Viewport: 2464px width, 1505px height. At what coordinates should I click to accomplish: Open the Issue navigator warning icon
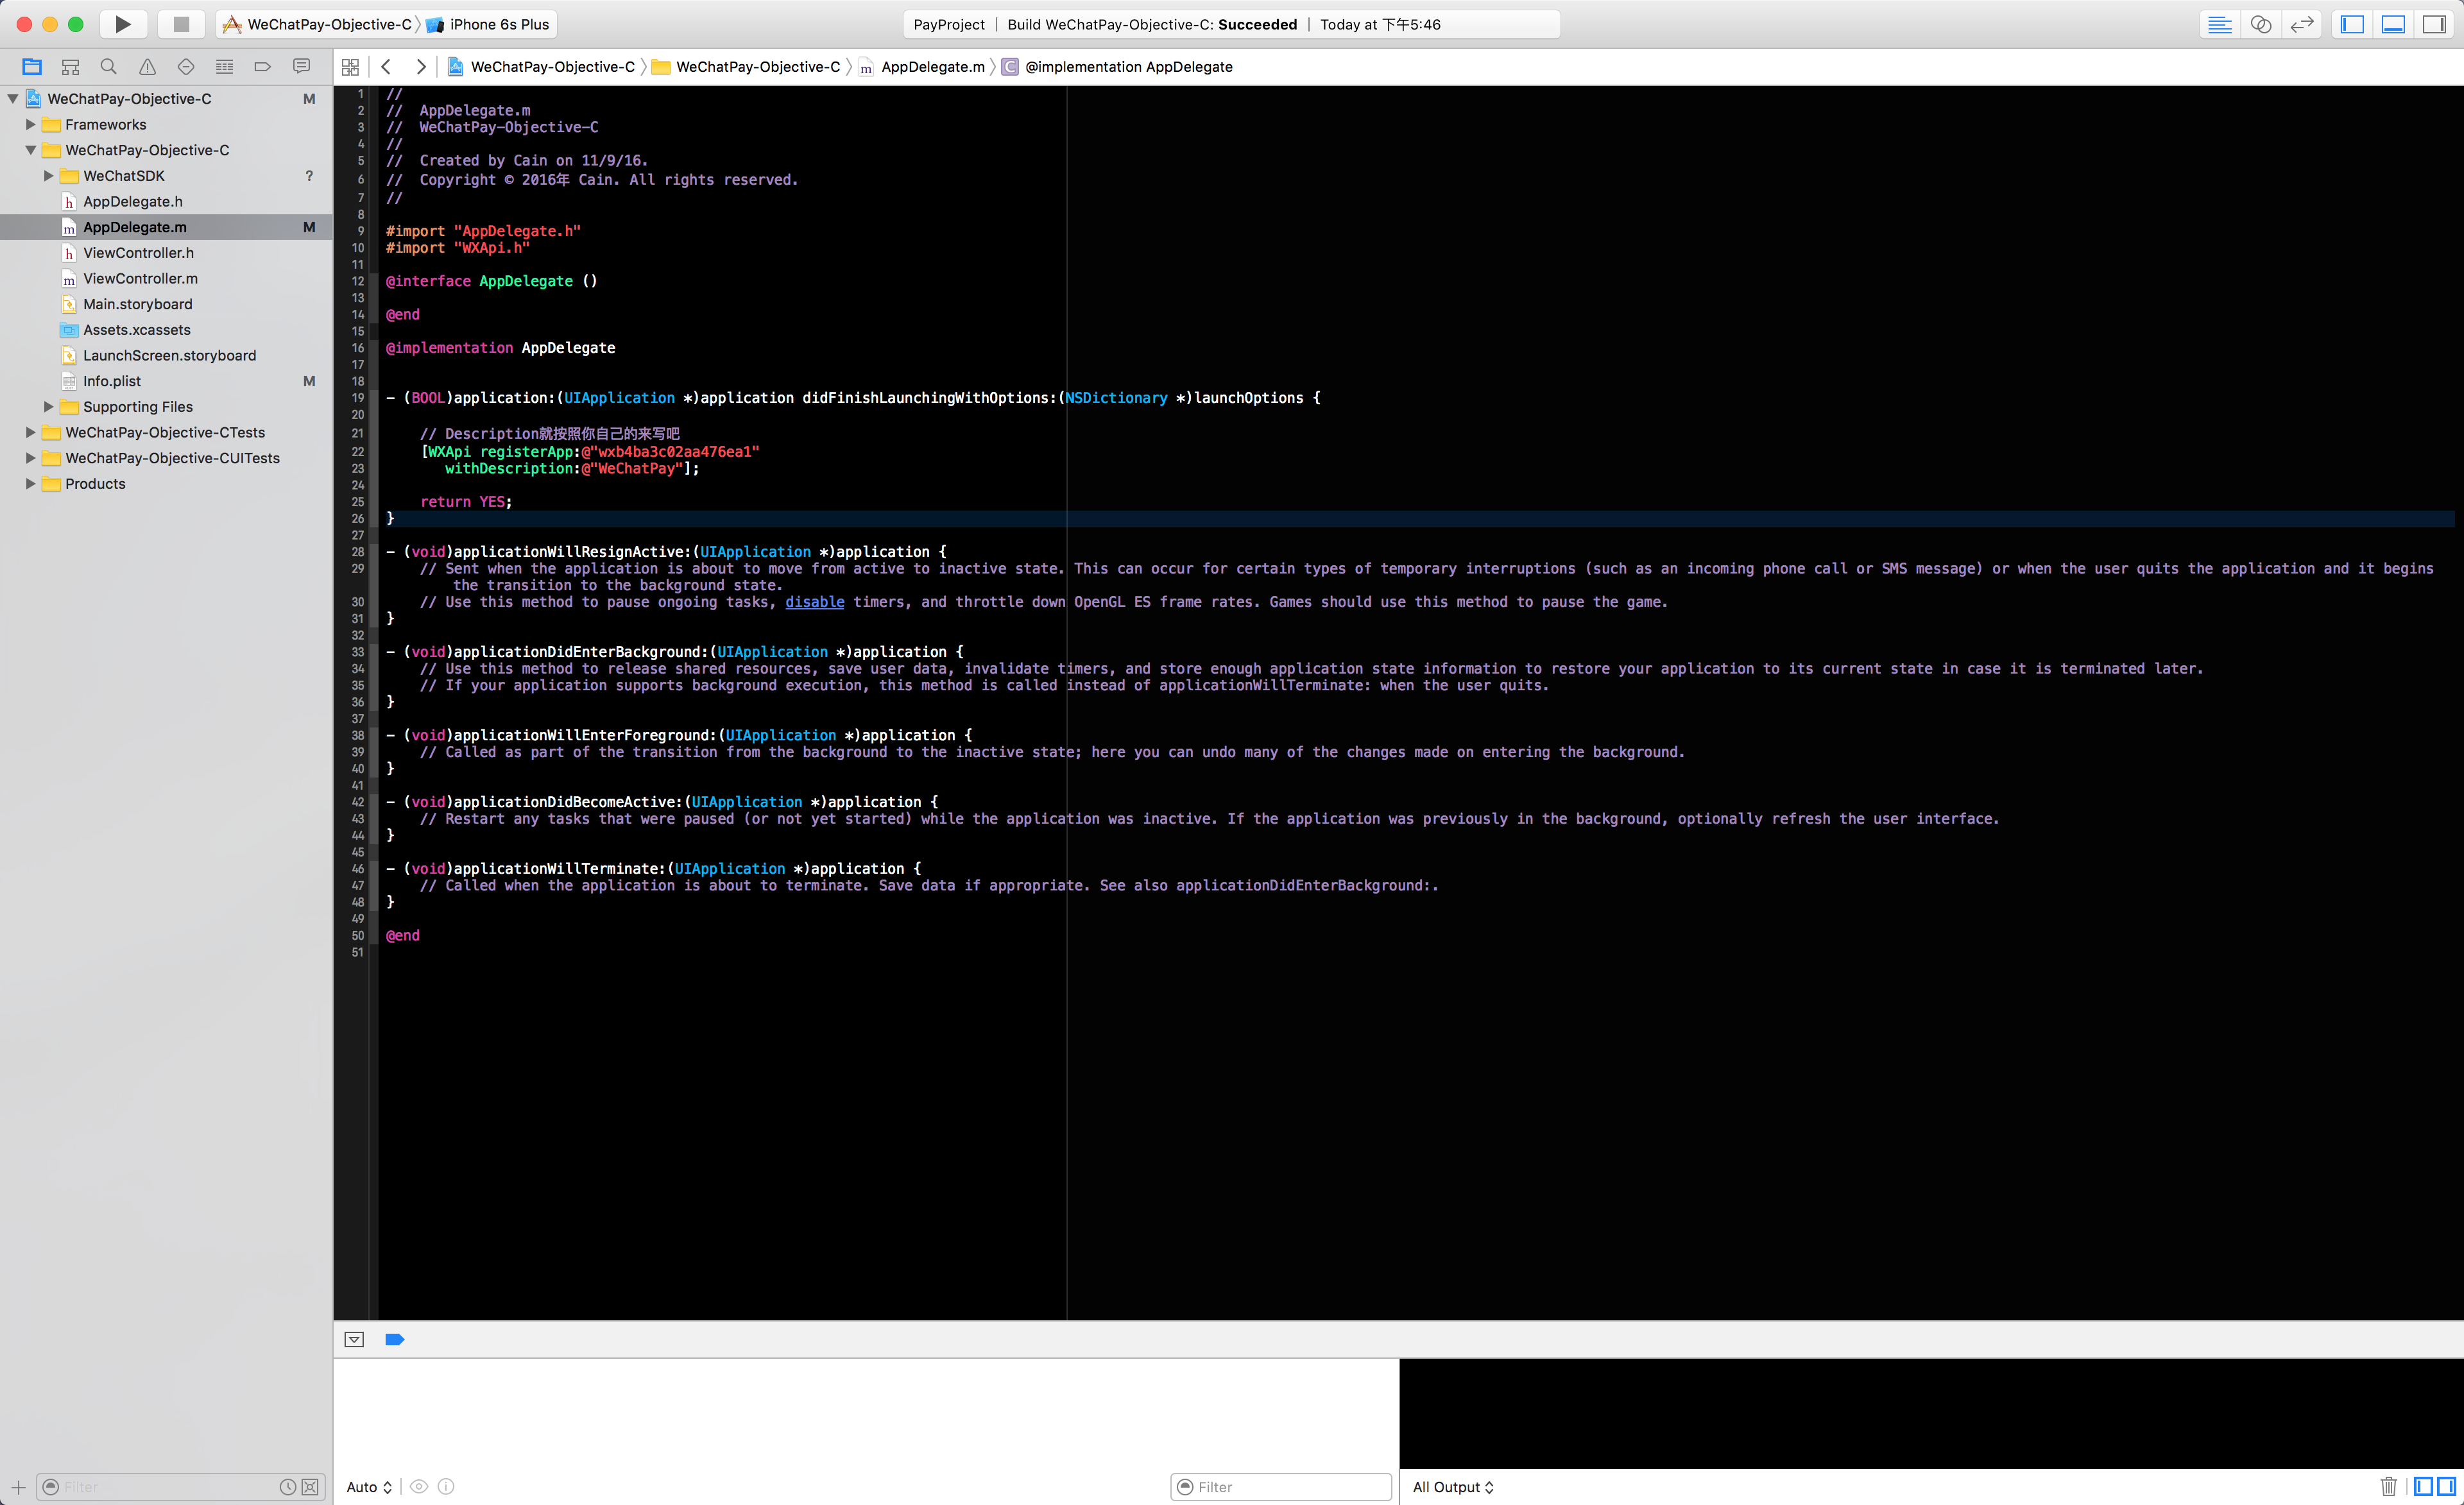(x=147, y=67)
